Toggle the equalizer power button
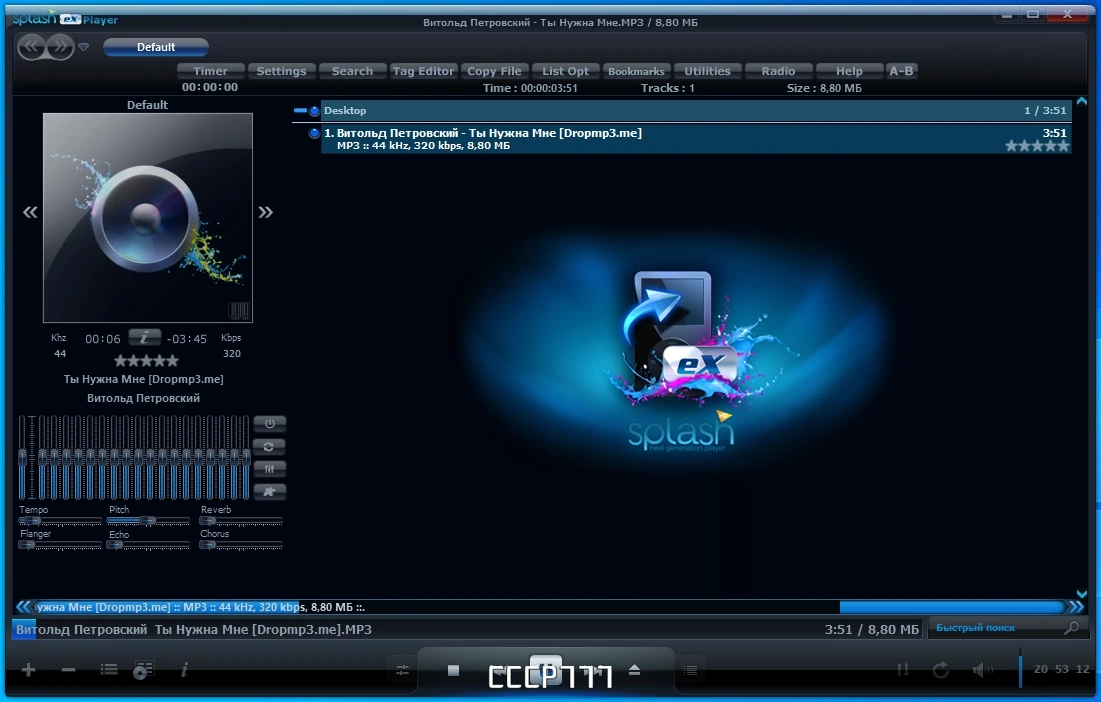The height and width of the screenshot is (702, 1101). coord(270,423)
